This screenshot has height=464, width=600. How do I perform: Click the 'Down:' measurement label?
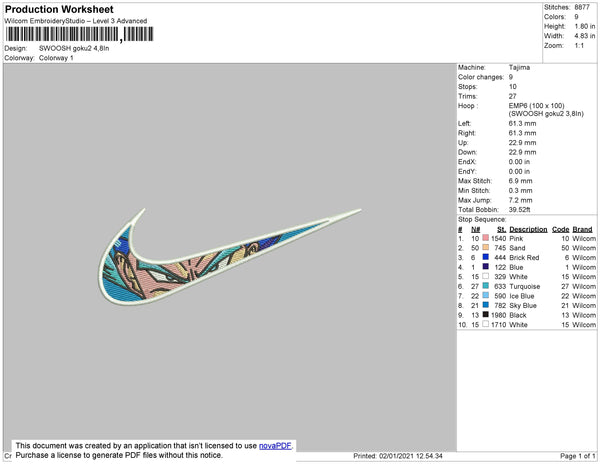point(467,152)
